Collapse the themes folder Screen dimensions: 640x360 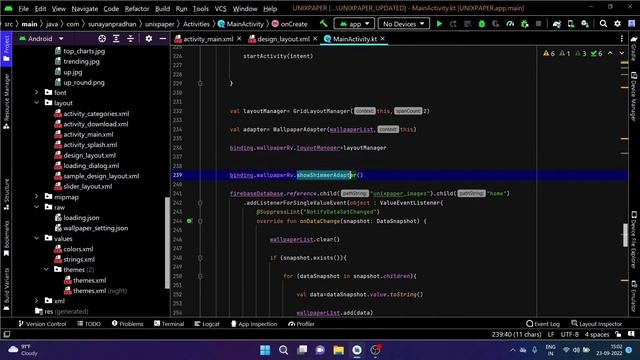coord(47,269)
